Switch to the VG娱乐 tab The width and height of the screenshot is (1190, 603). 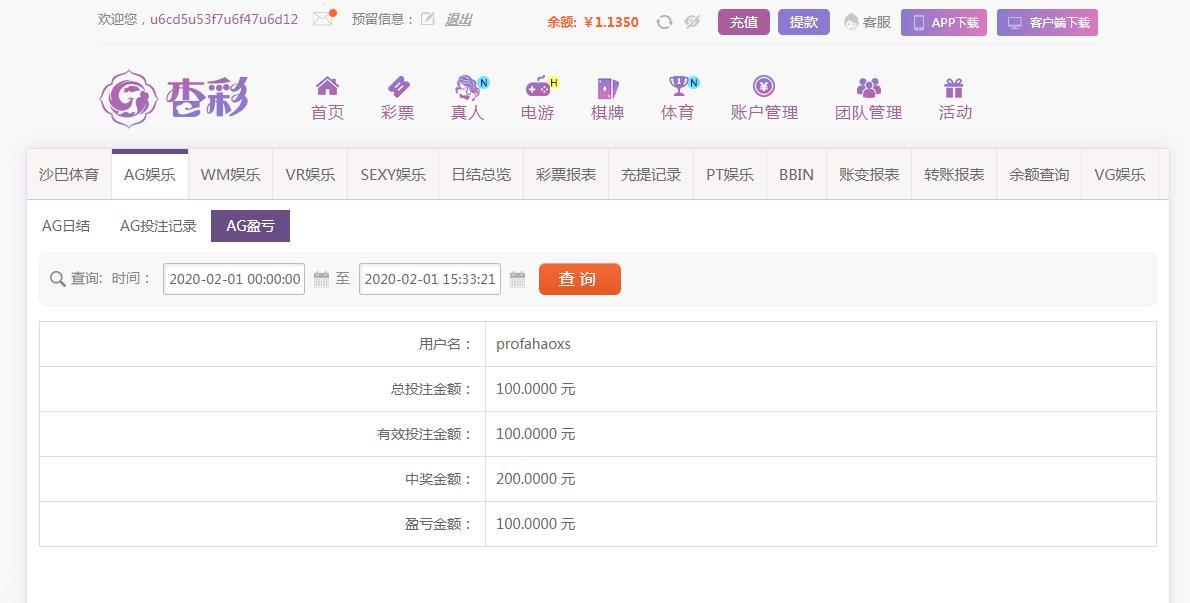coord(1119,174)
